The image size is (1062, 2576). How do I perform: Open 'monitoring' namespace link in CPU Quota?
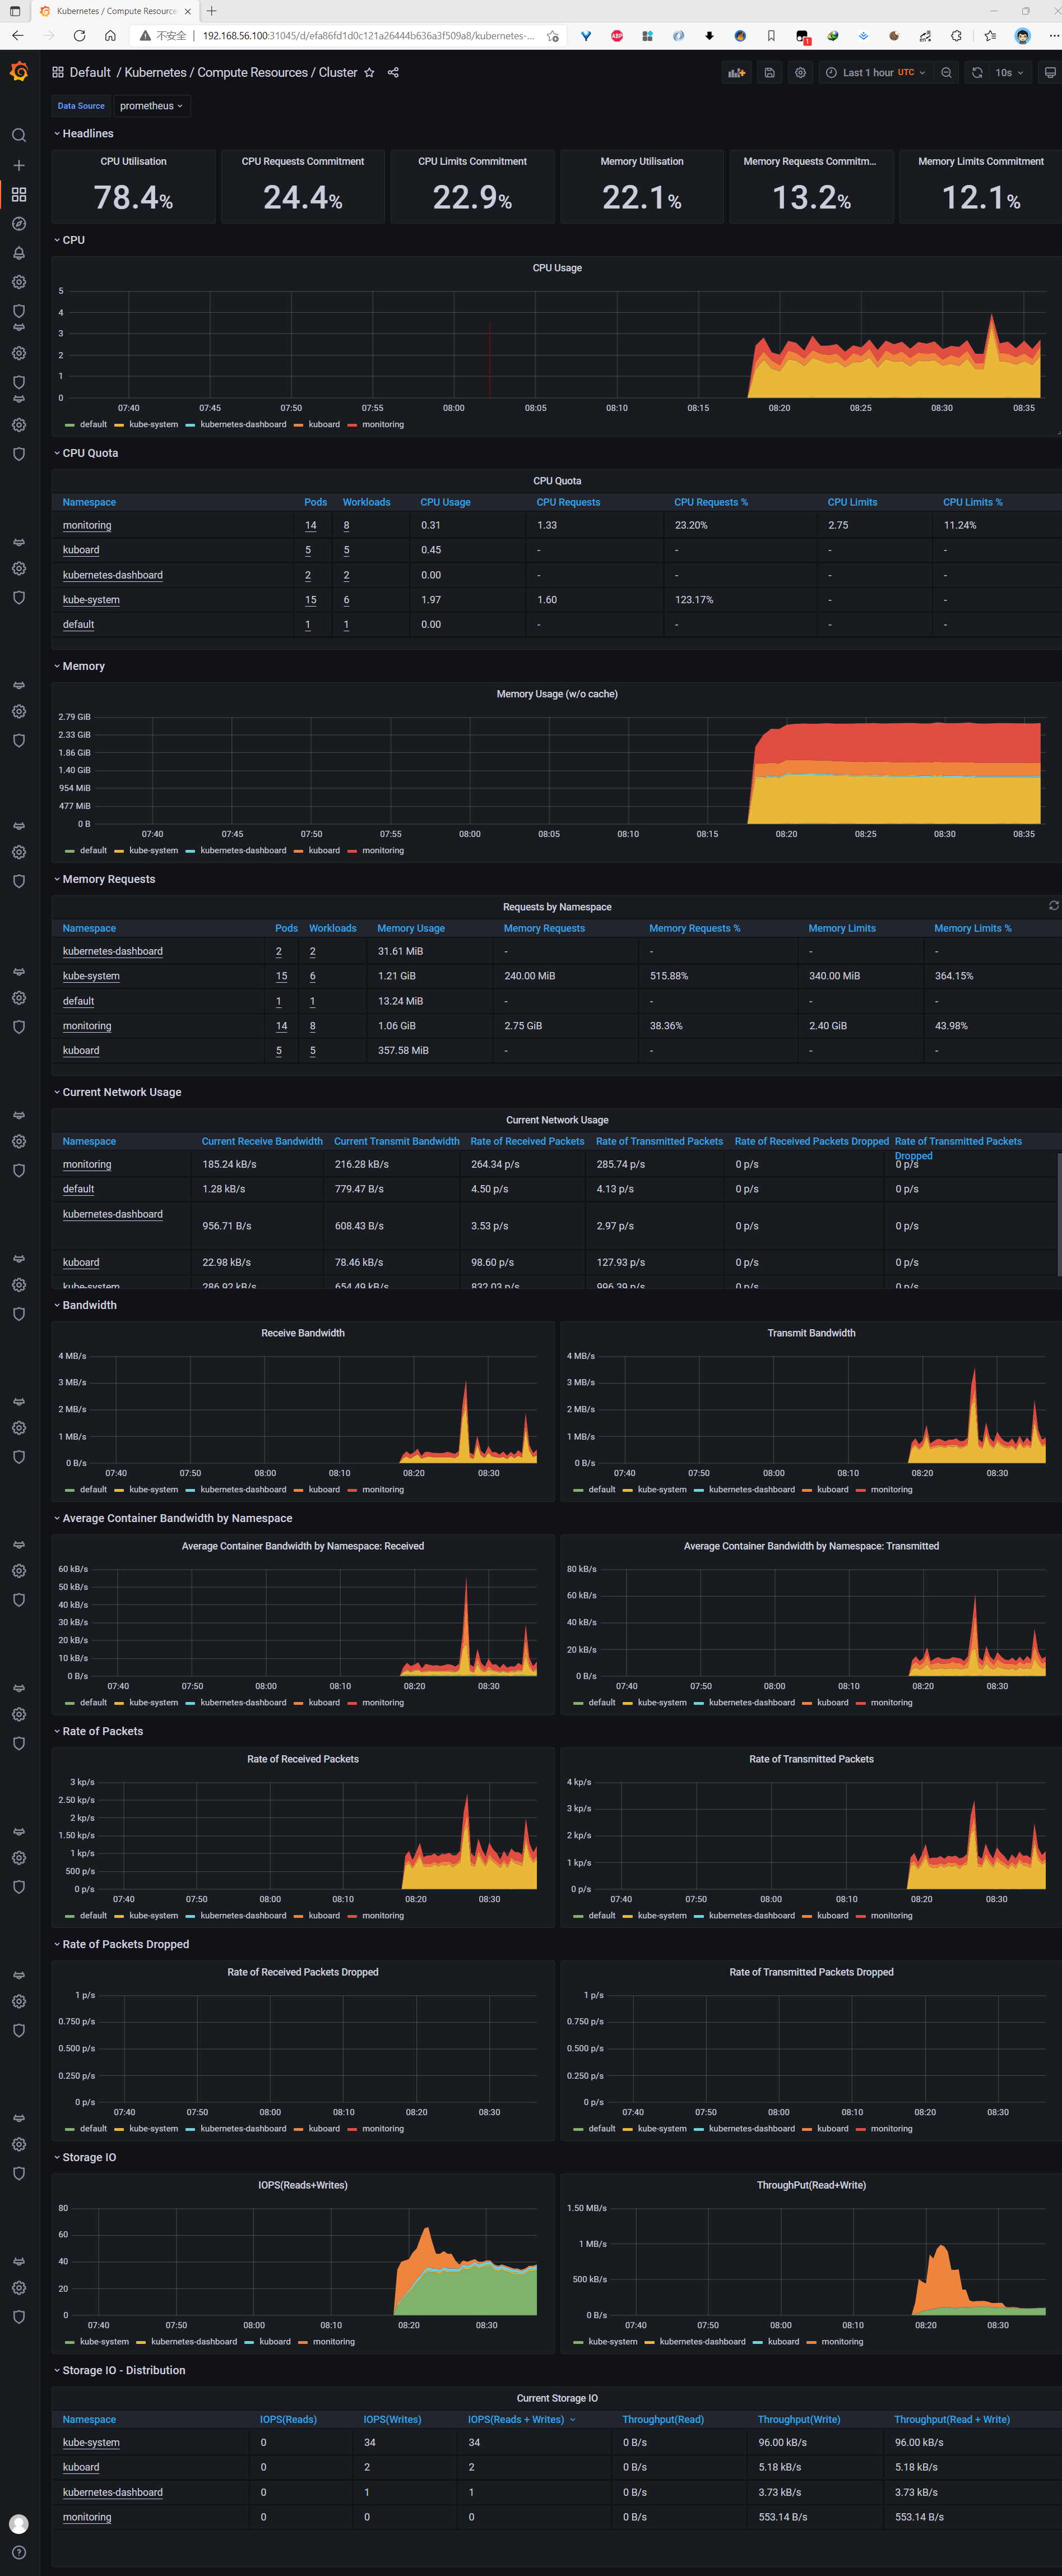(x=87, y=525)
